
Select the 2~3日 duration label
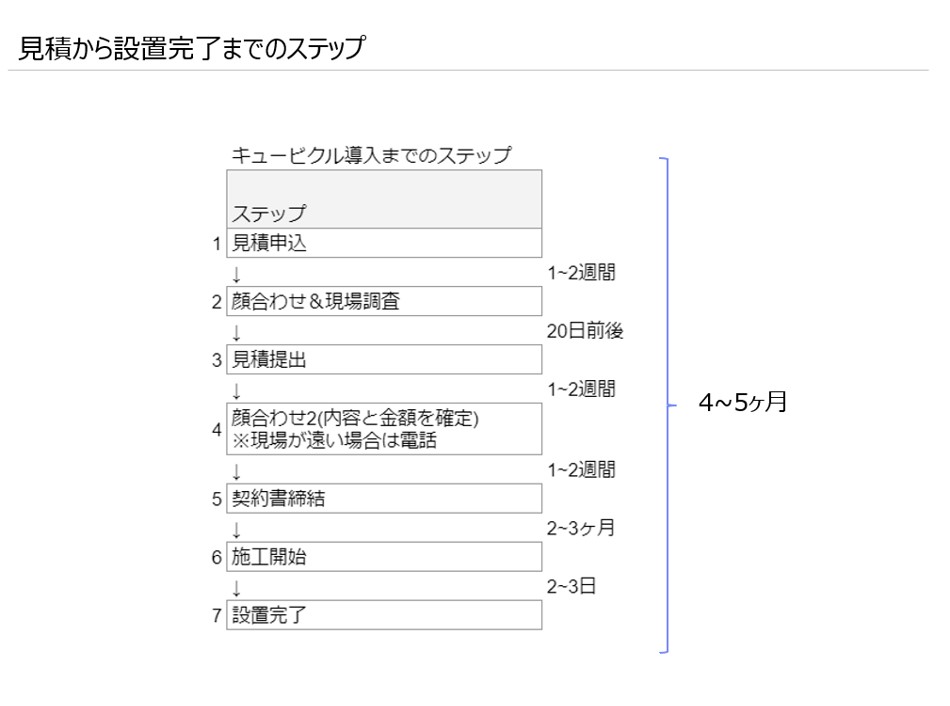[x=571, y=586]
